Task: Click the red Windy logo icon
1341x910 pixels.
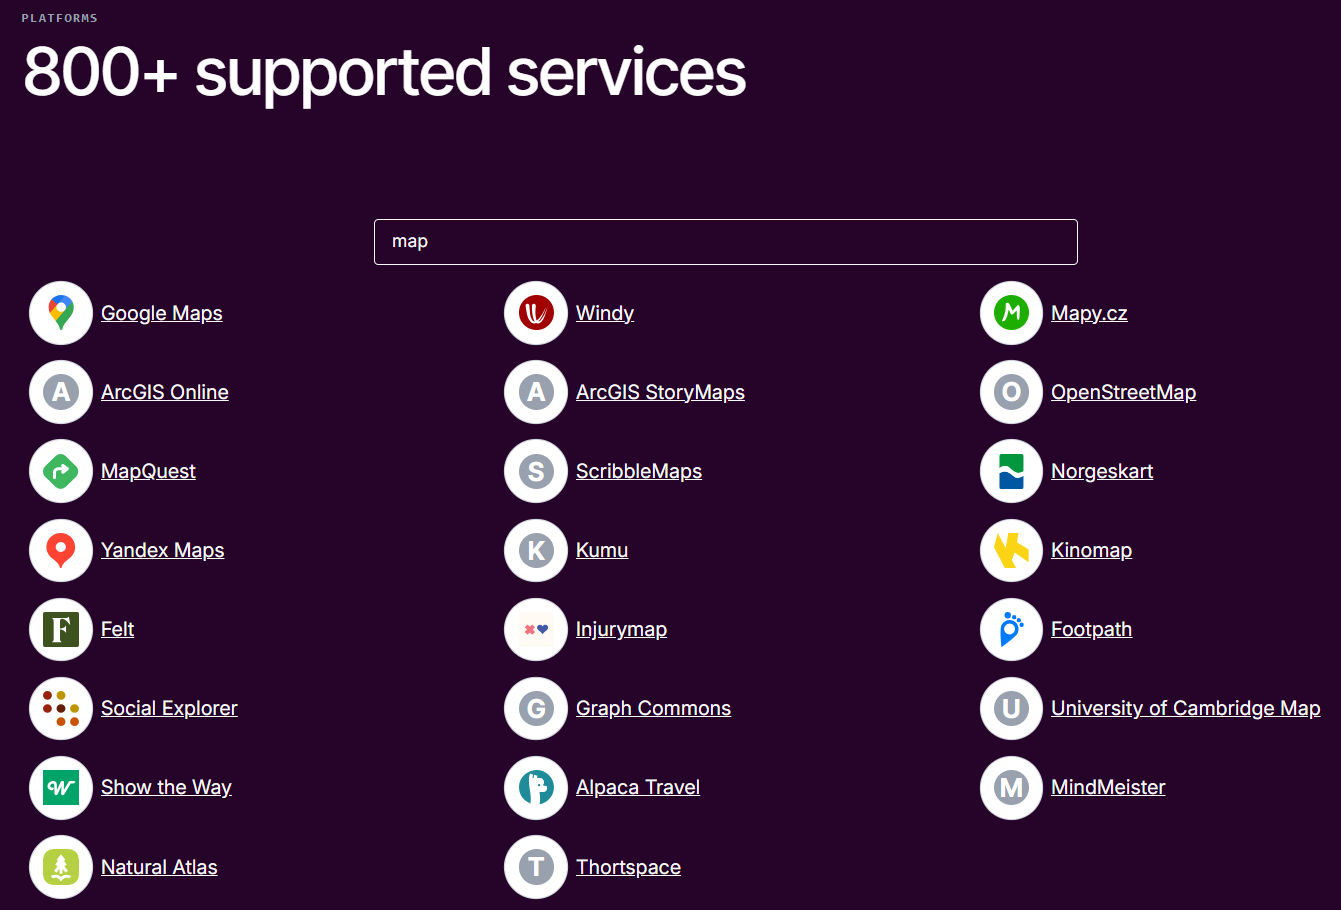Action: tap(536, 313)
